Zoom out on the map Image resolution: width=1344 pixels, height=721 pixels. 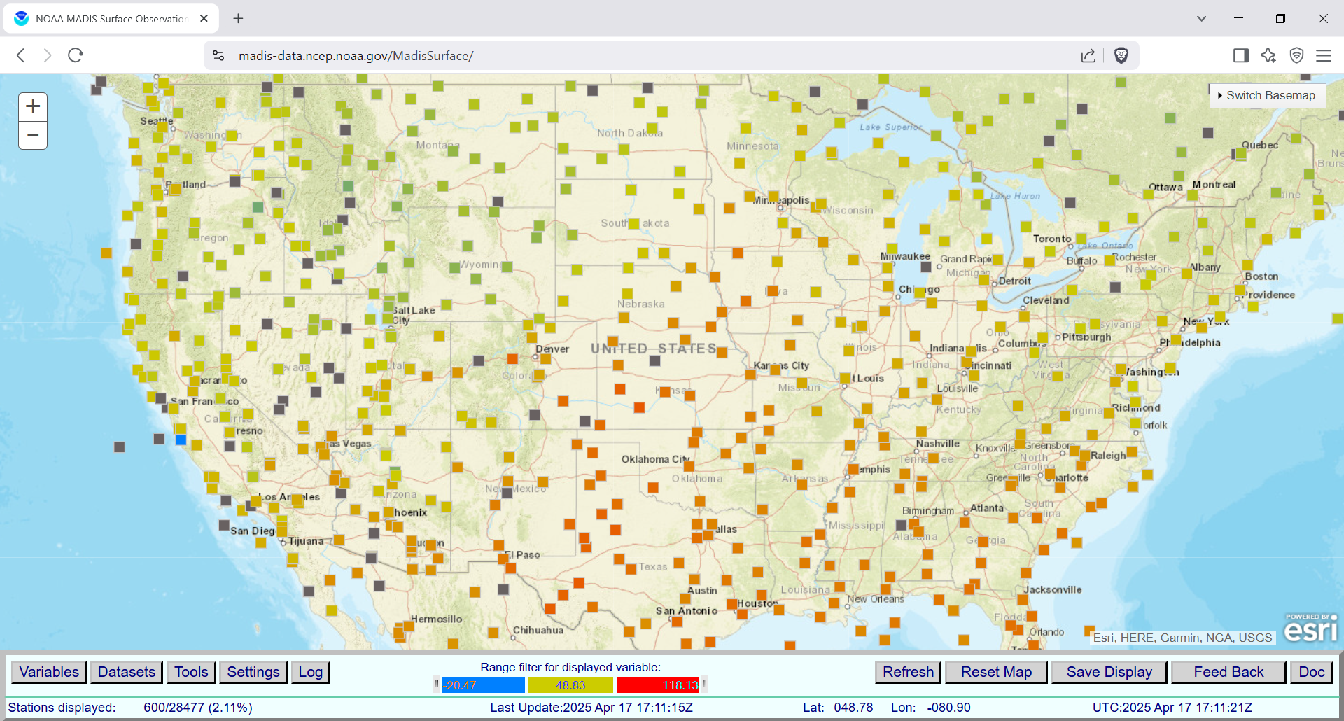point(33,135)
